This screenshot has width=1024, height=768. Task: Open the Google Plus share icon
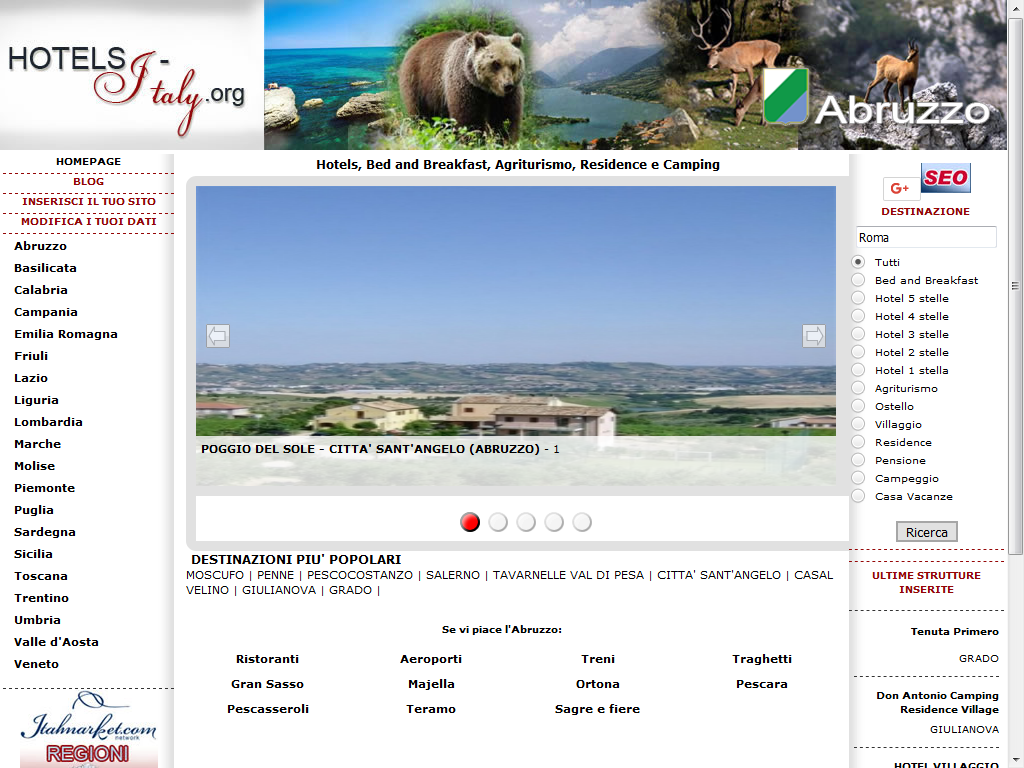pyautogui.click(x=901, y=189)
